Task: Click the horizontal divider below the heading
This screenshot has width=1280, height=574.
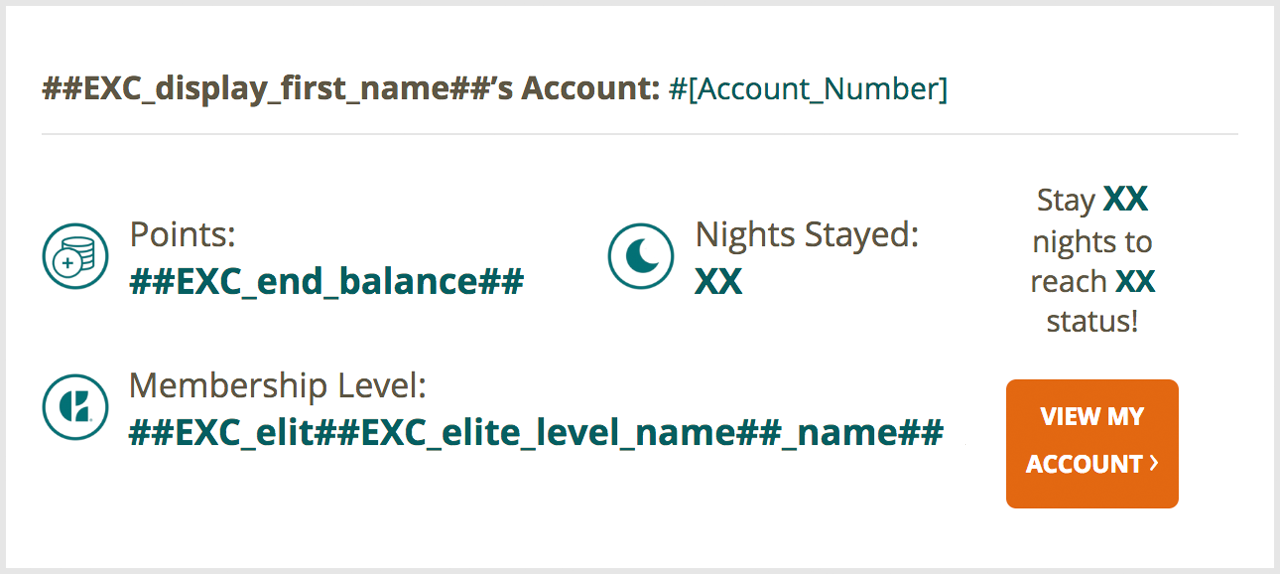Action: (640, 134)
